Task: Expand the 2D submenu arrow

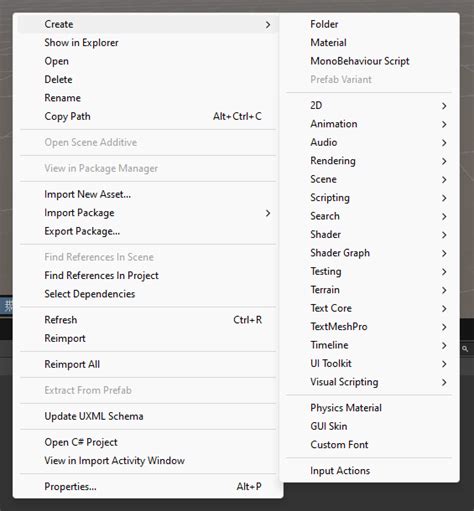Action: 444,106
